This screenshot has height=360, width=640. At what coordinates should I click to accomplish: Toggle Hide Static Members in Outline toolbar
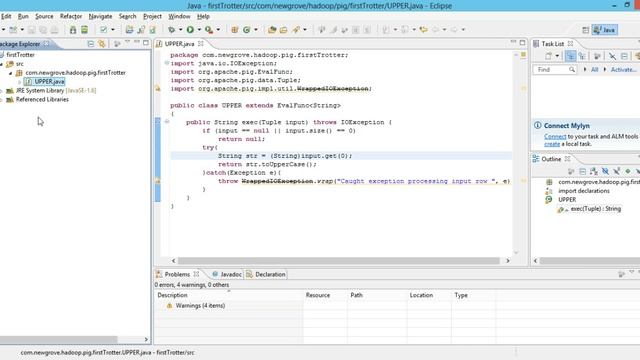click(x=617, y=171)
